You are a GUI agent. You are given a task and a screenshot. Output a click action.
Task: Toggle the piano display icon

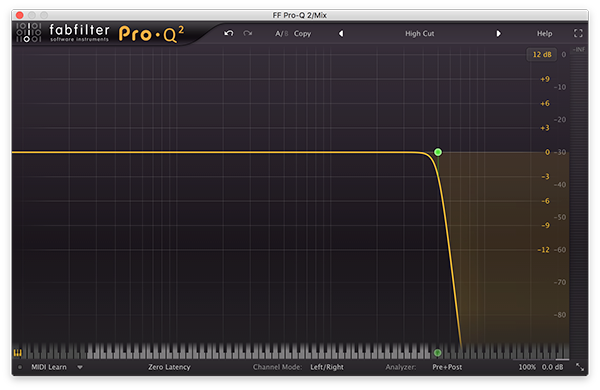coord(18,352)
